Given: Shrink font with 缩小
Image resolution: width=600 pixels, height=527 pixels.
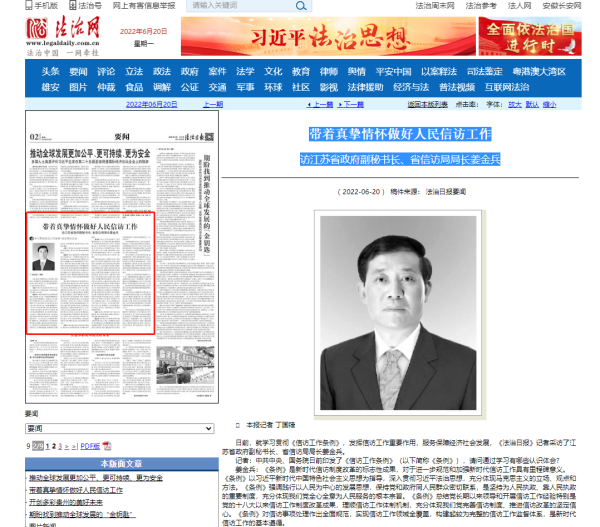Looking at the screenshot, I should [x=549, y=104].
